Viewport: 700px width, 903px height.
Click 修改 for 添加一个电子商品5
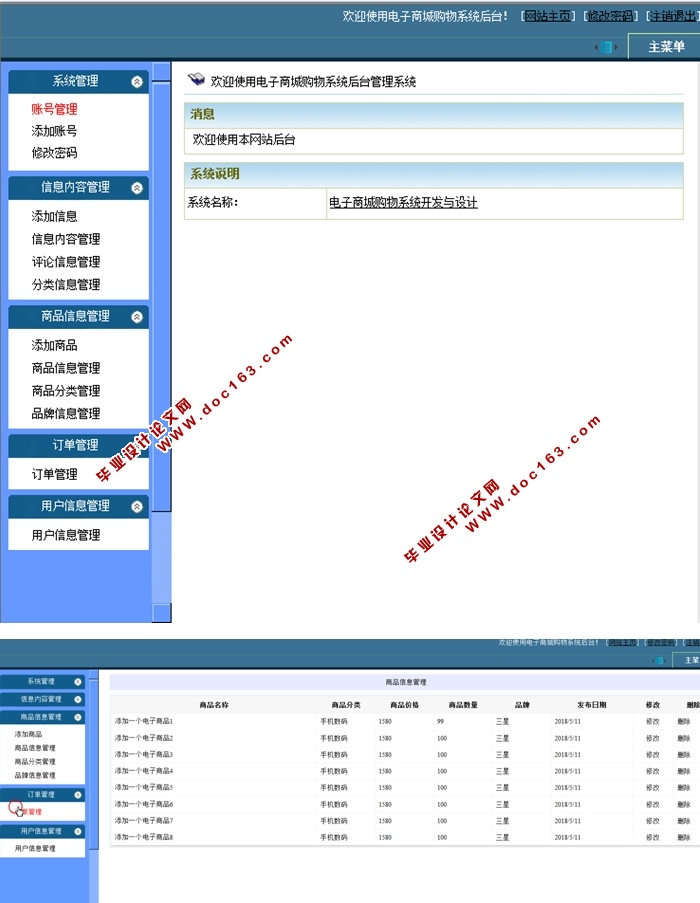click(x=652, y=787)
